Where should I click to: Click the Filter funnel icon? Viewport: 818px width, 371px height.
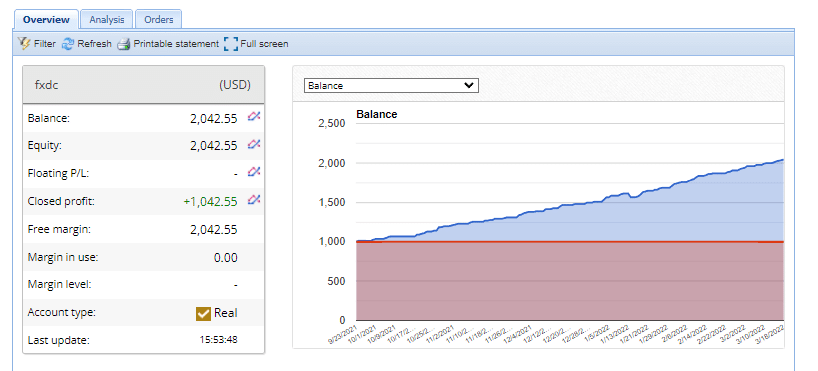point(24,44)
